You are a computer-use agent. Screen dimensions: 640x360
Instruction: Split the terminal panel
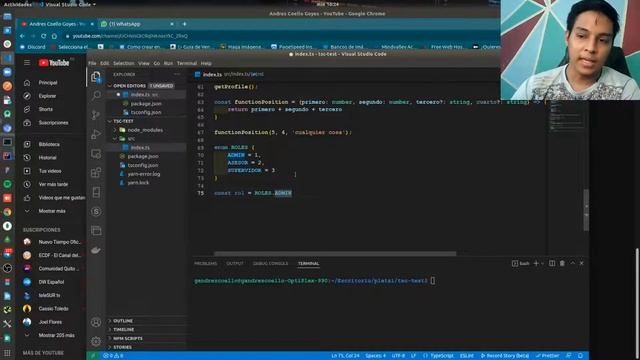(x=552, y=263)
